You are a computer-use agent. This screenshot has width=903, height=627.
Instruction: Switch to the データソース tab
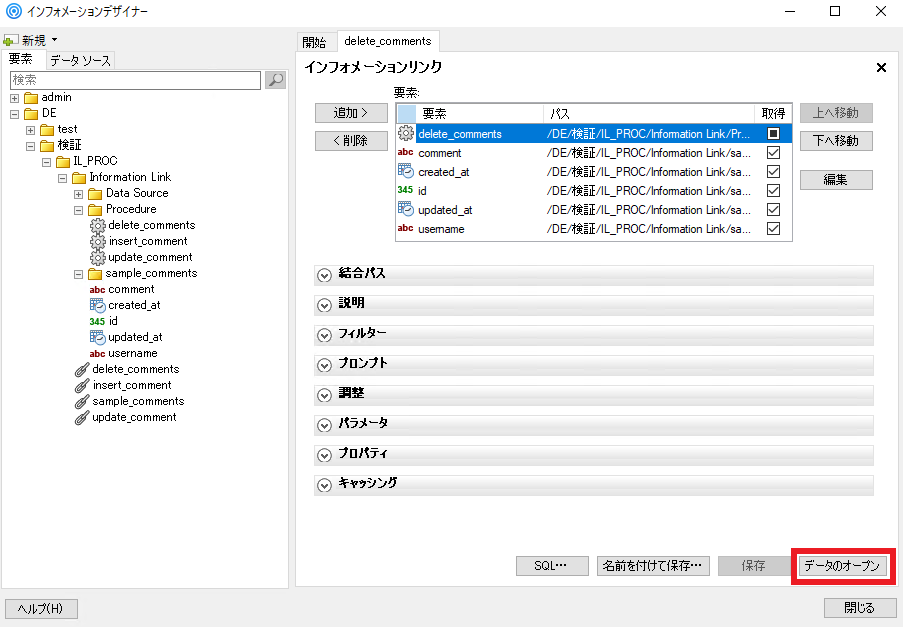pyautogui.click(x=80, y=60)
